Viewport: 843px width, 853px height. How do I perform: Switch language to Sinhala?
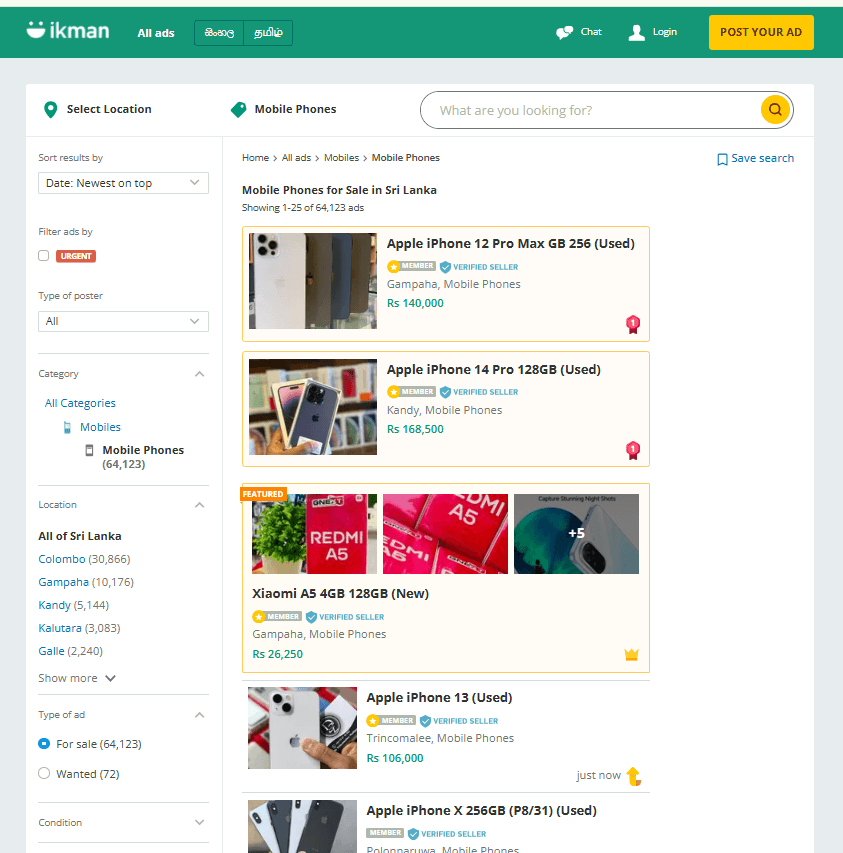tap(219, 33)
